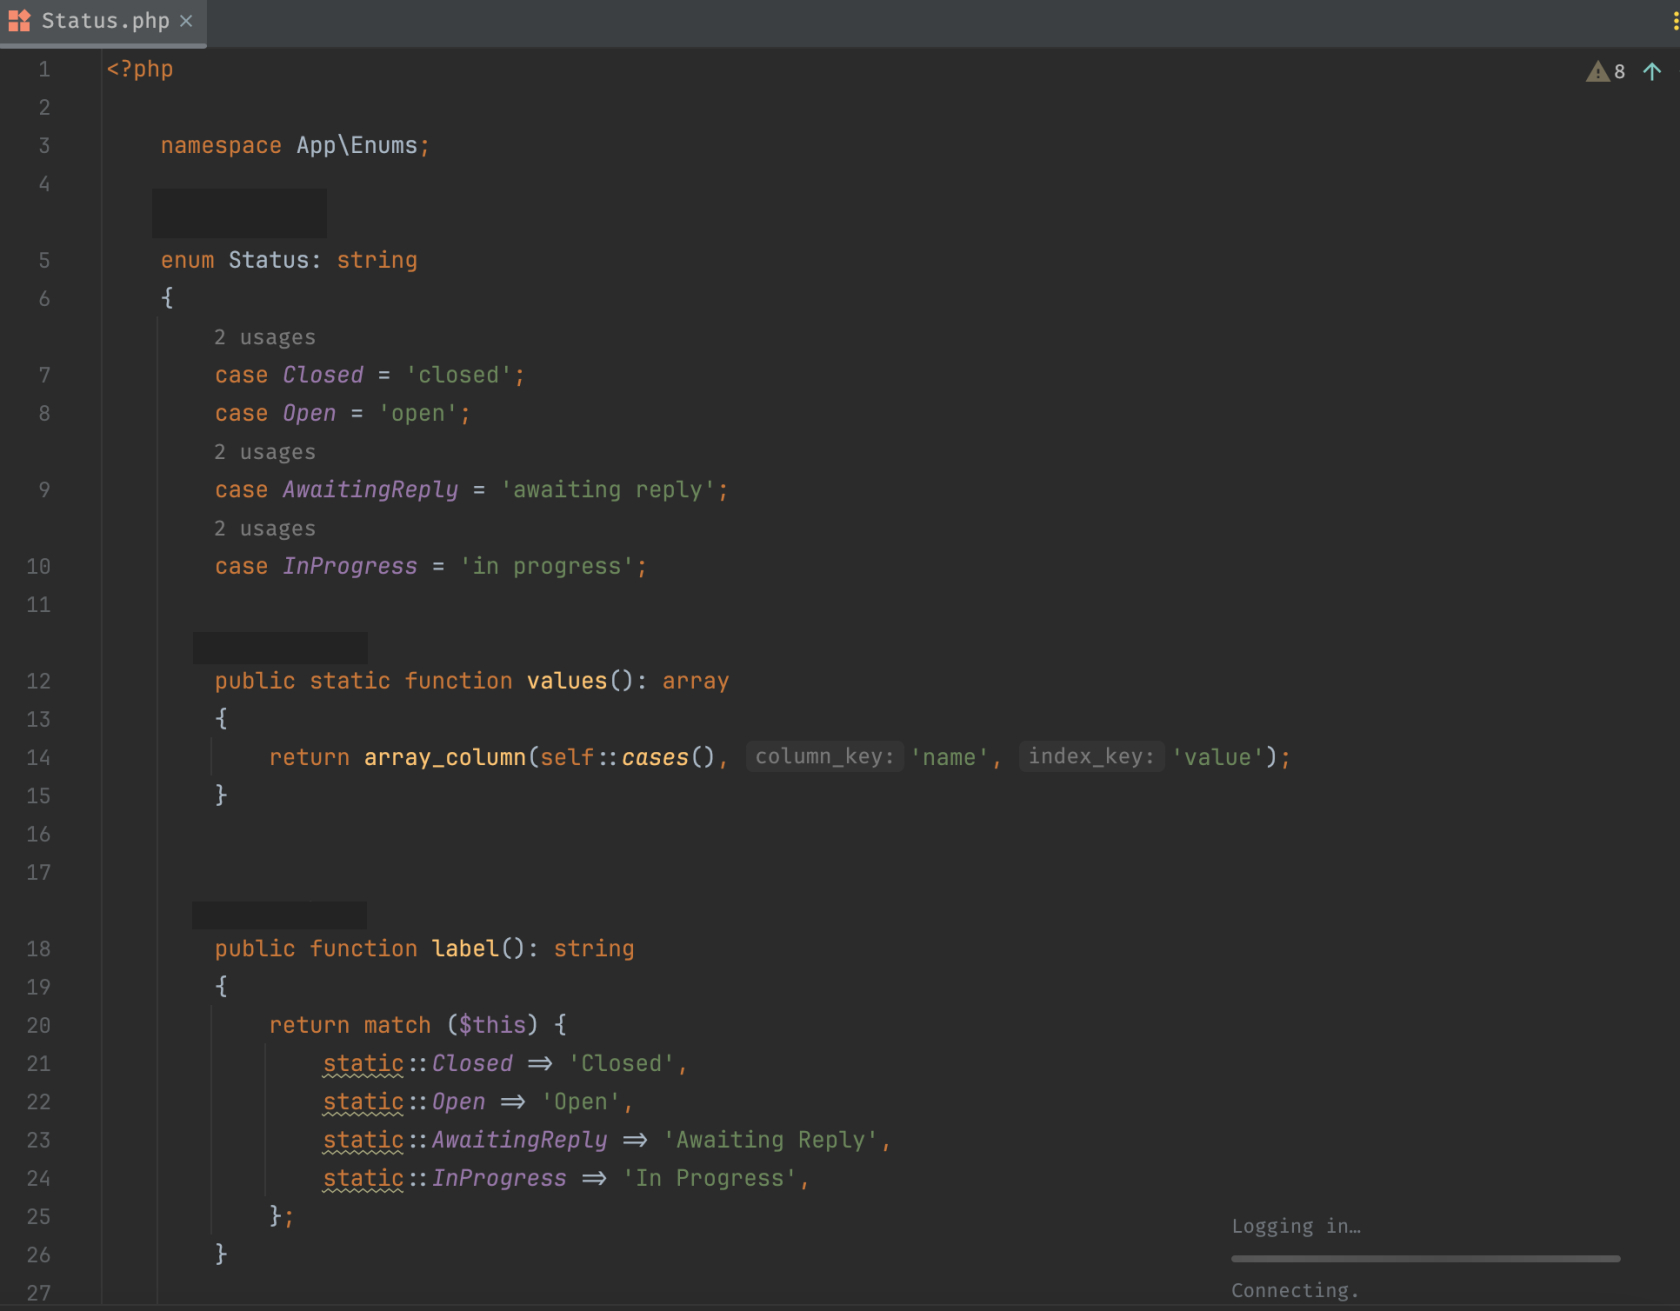The height and width of the screenshot is (1311, 1680).
Task: Click the 'cases' method call on line 14
Action: pyautogui.click(x=655, y=757)
